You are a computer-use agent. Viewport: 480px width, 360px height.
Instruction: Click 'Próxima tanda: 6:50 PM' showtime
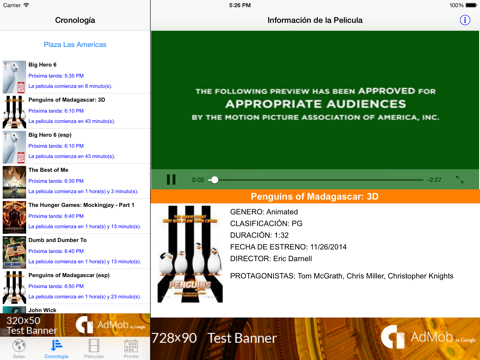[x=56, y=286]
